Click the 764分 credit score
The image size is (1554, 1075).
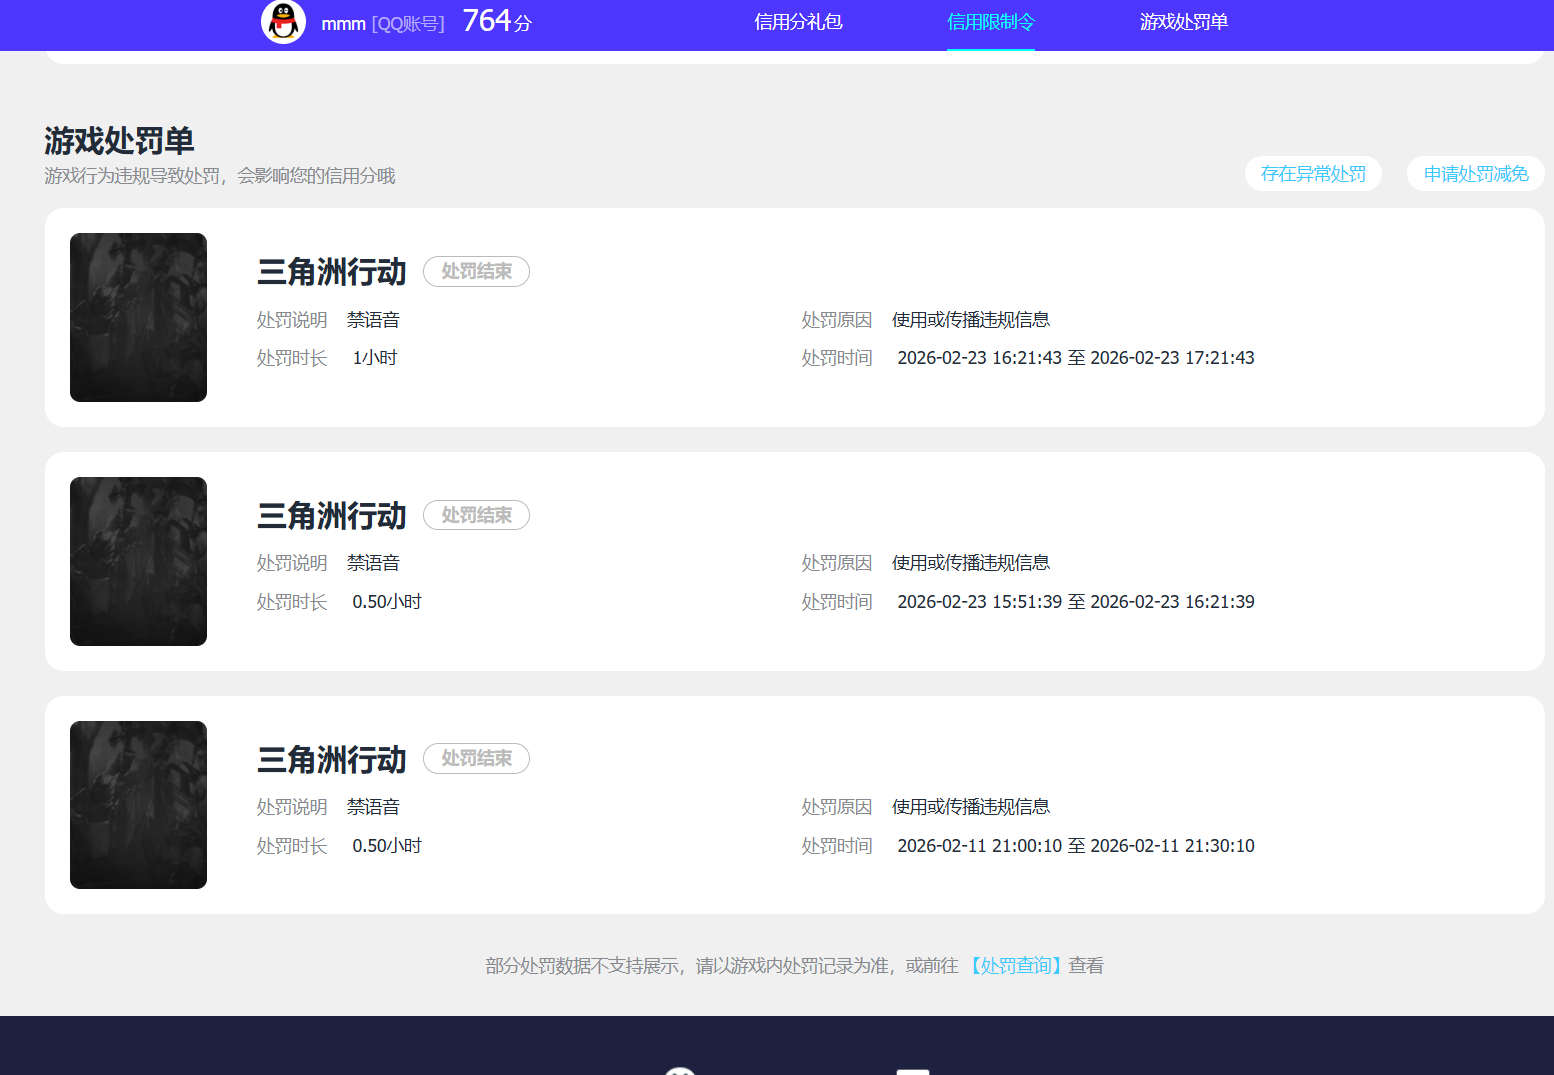[497, 21]
